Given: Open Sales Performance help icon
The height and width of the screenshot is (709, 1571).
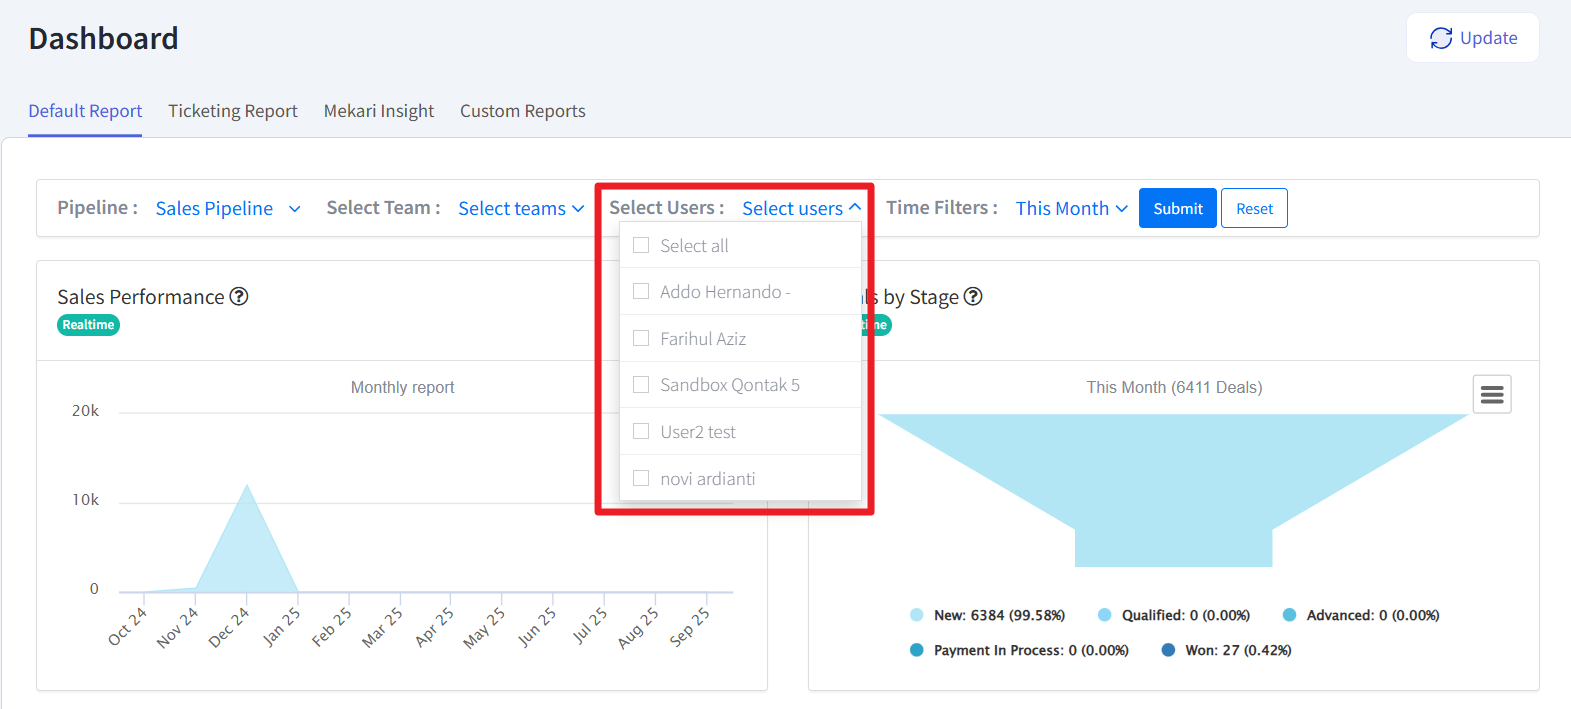Looking at the screenshot, I should tap(239, 297).
